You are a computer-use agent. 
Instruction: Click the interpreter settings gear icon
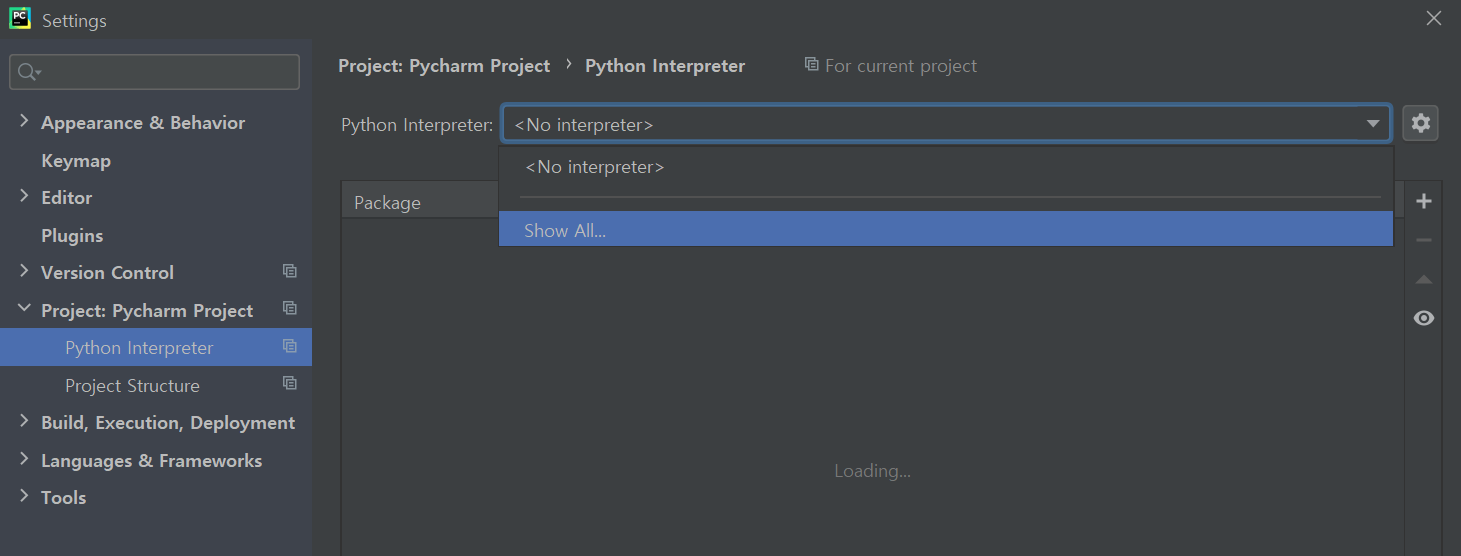(x=1420, y=124)
